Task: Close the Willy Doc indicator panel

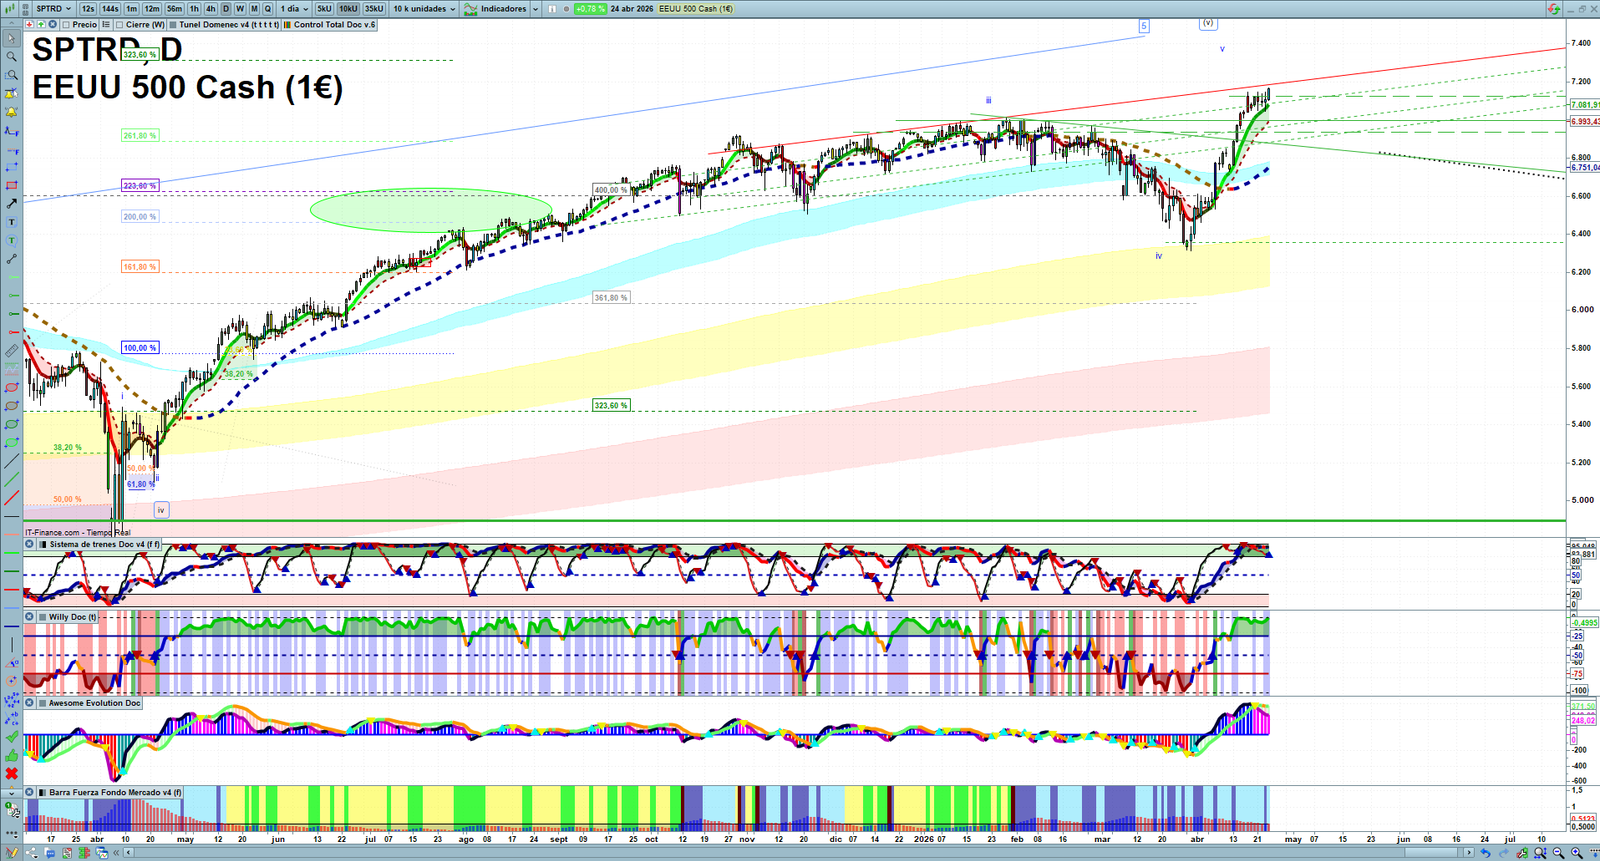Action: (x=30, y=617)
